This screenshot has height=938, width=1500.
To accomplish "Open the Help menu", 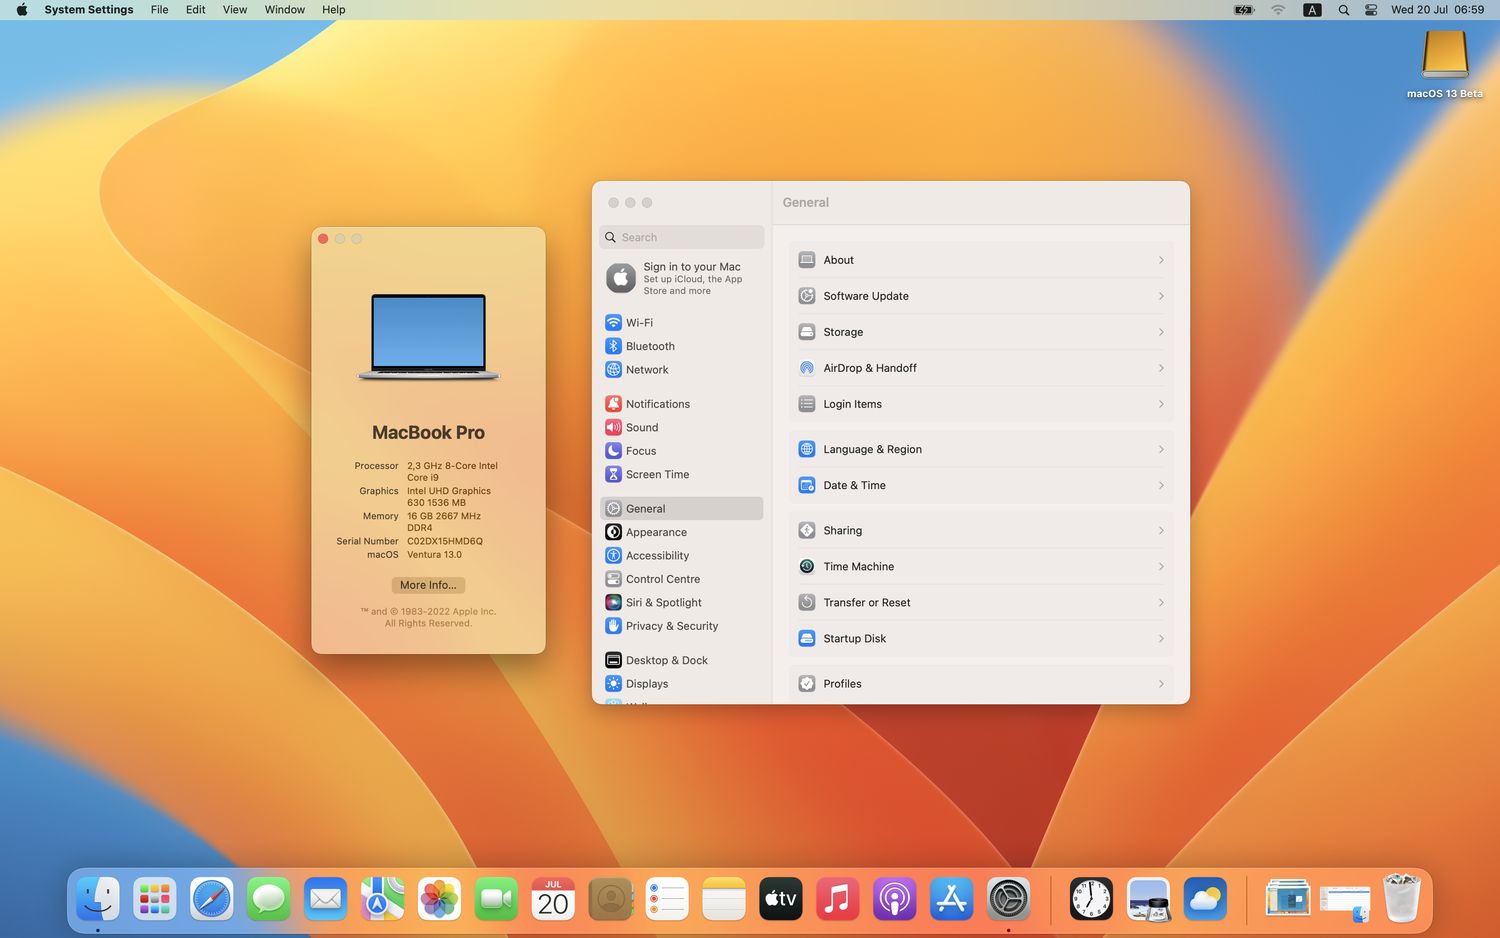I will (x=334, y=10).
